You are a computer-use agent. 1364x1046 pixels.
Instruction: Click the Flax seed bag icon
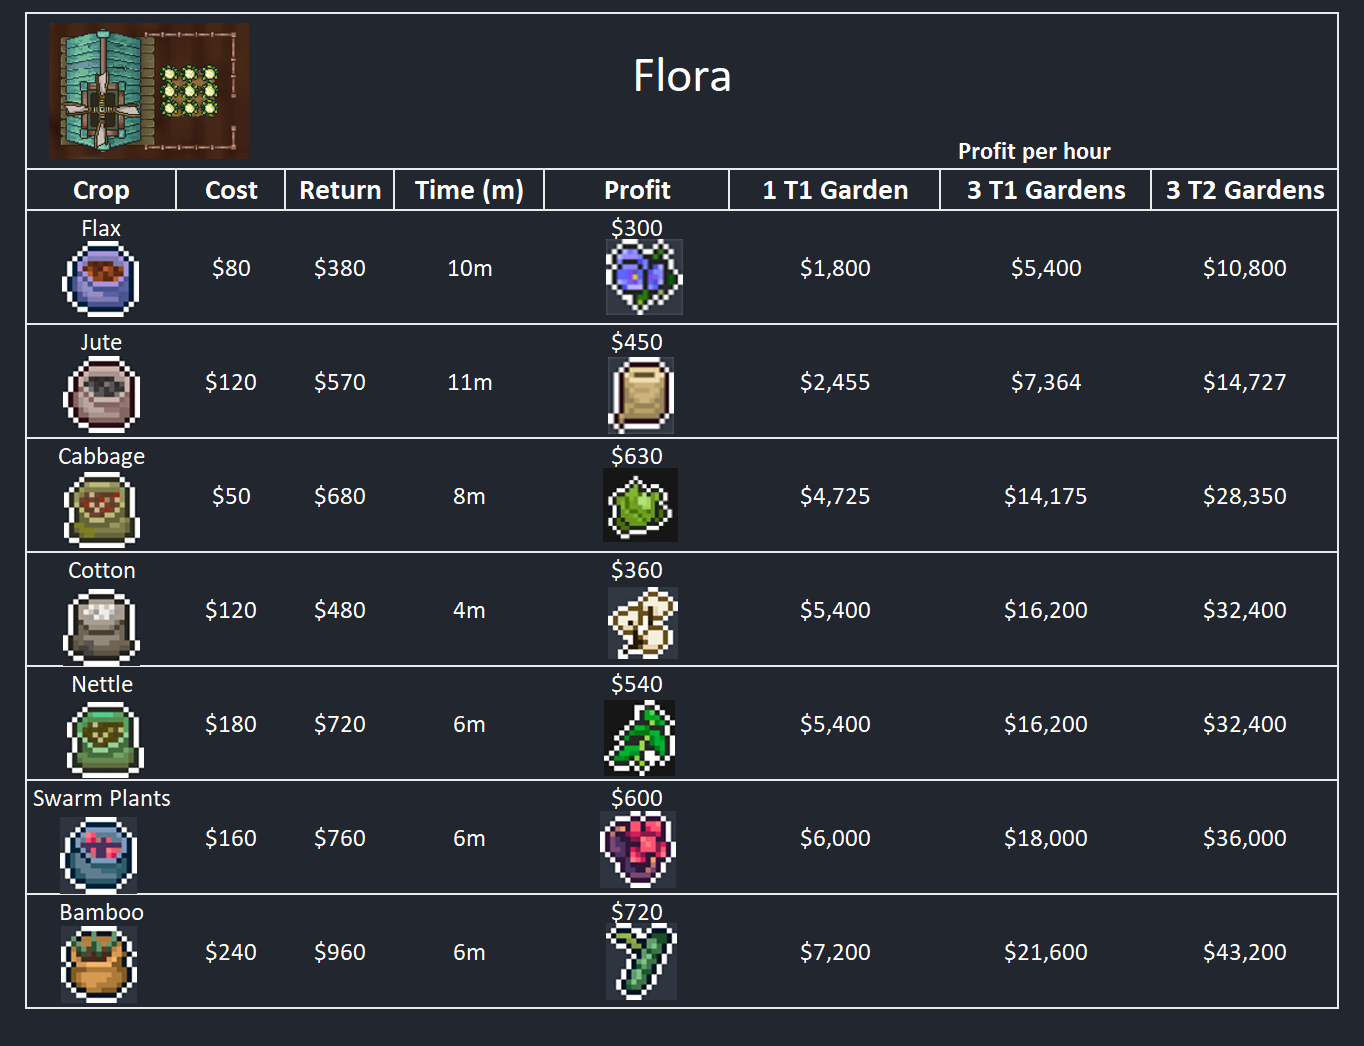click(101, 279)
